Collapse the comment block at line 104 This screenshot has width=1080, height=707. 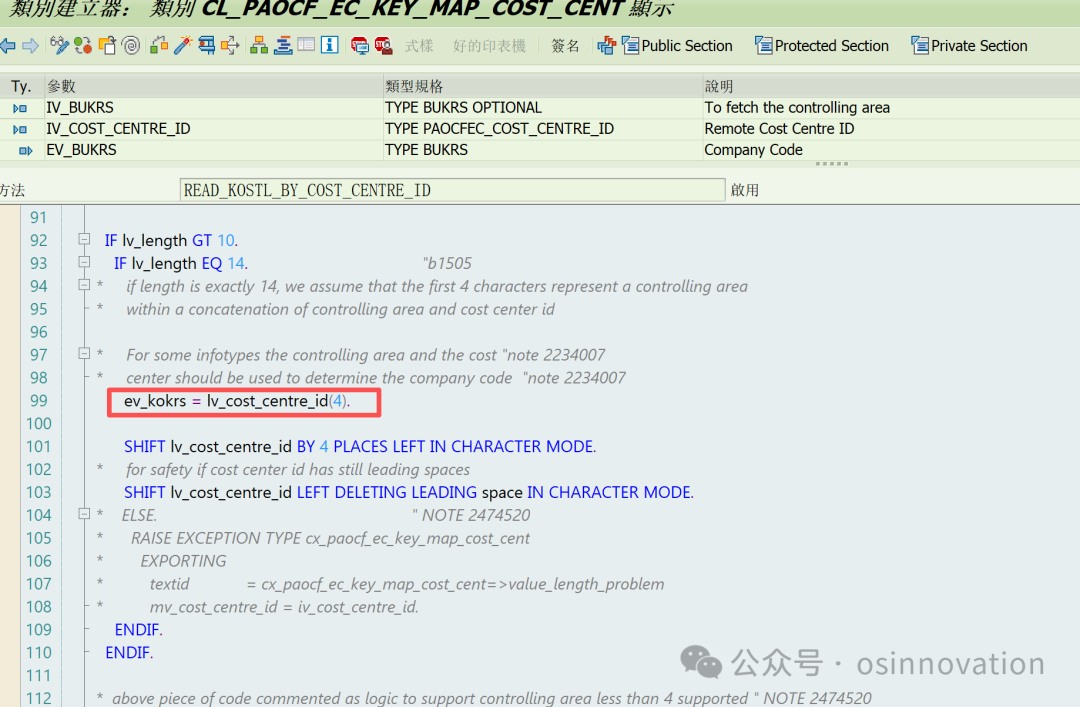point(84,513)
